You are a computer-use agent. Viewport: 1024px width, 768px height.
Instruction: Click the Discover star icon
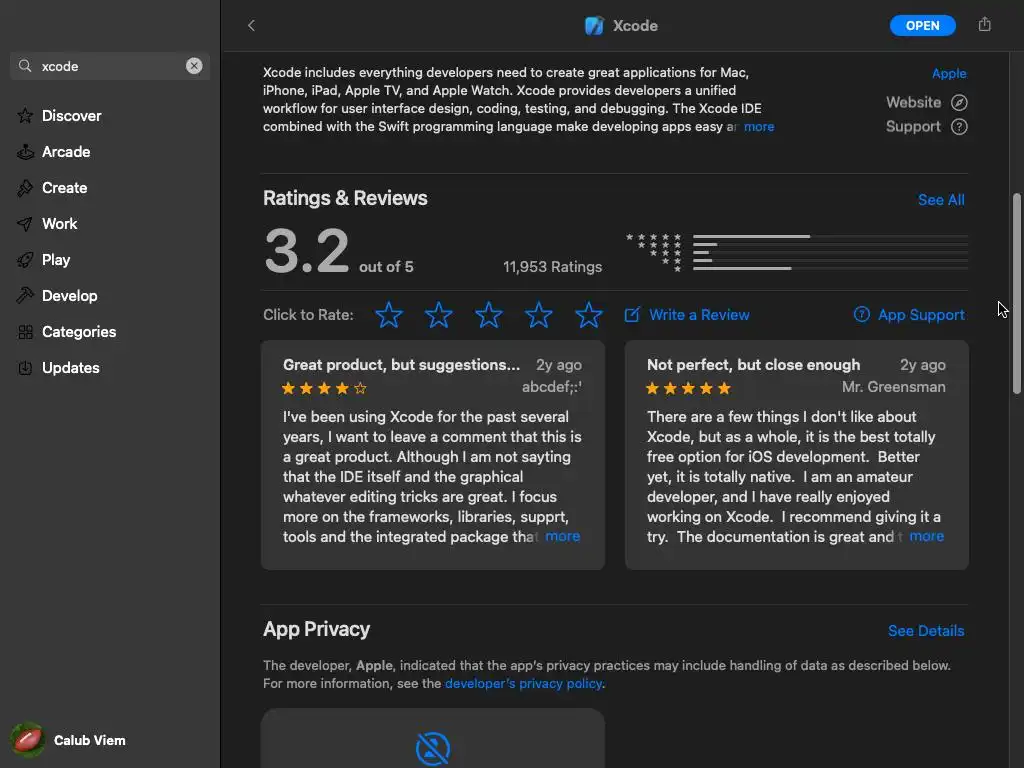[x=25, y=116]
